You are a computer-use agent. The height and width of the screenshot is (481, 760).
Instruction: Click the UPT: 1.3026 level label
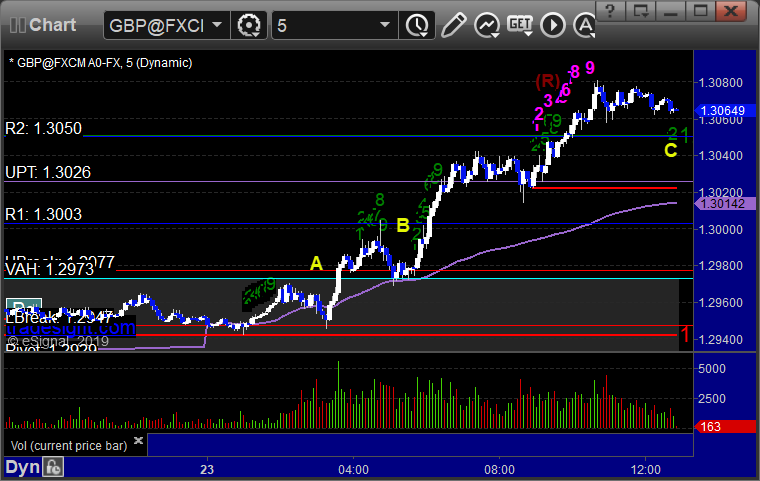click(x=48, y=173)
